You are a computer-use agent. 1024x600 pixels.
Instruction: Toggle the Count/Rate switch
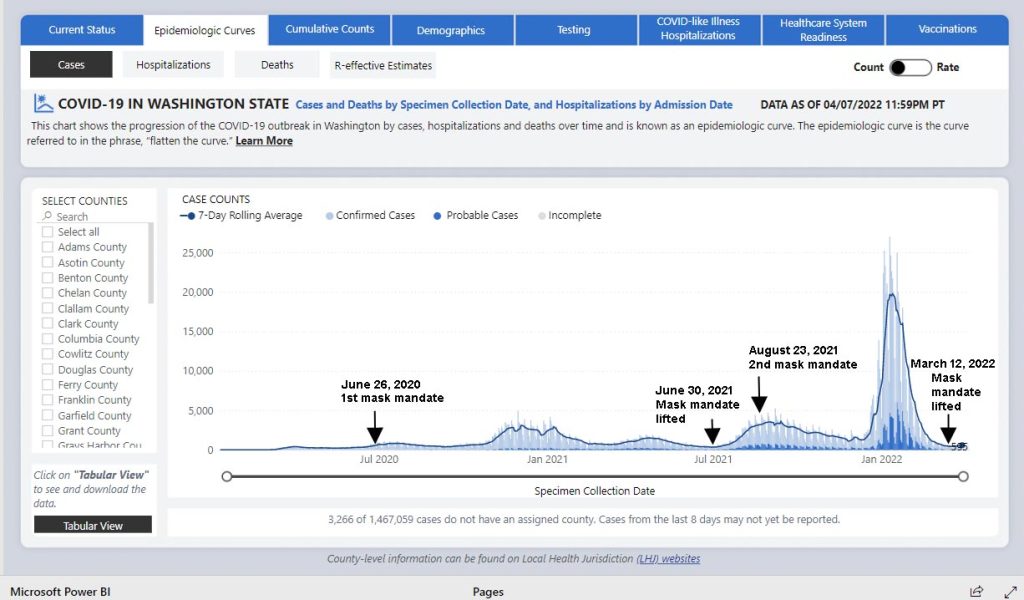[x=910, y=67]
